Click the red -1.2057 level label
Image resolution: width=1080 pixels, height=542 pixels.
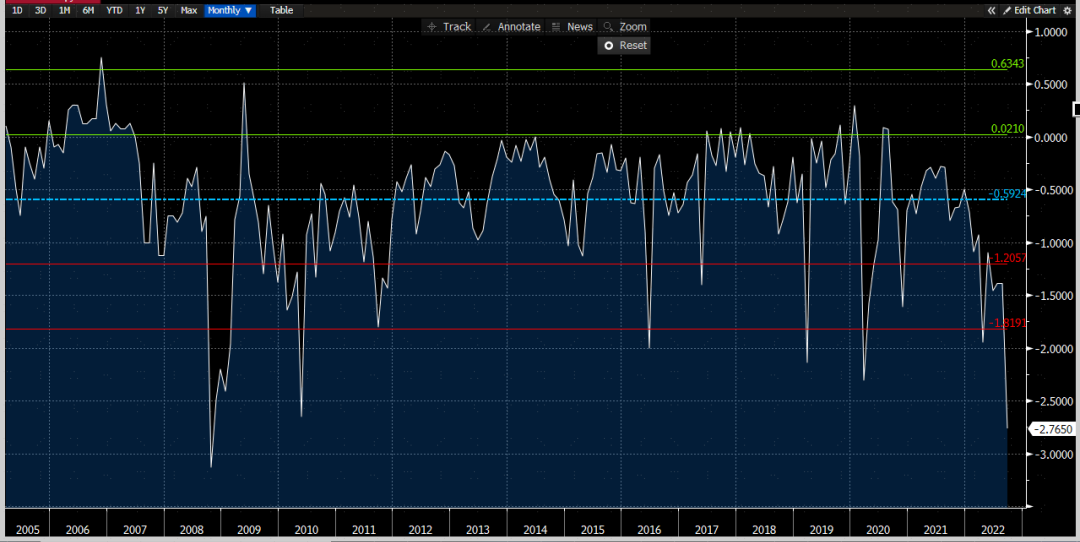coord(1008,258)
